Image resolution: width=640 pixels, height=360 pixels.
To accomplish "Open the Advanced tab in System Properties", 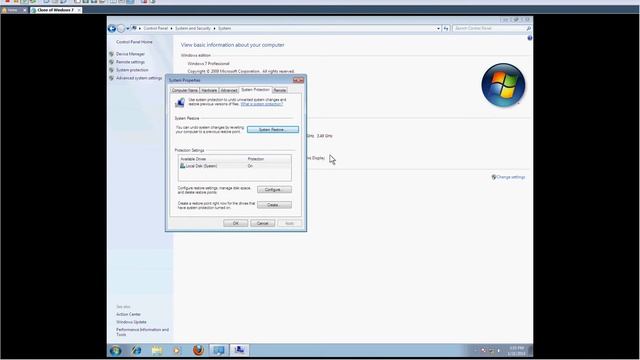I will click(229, 90).
